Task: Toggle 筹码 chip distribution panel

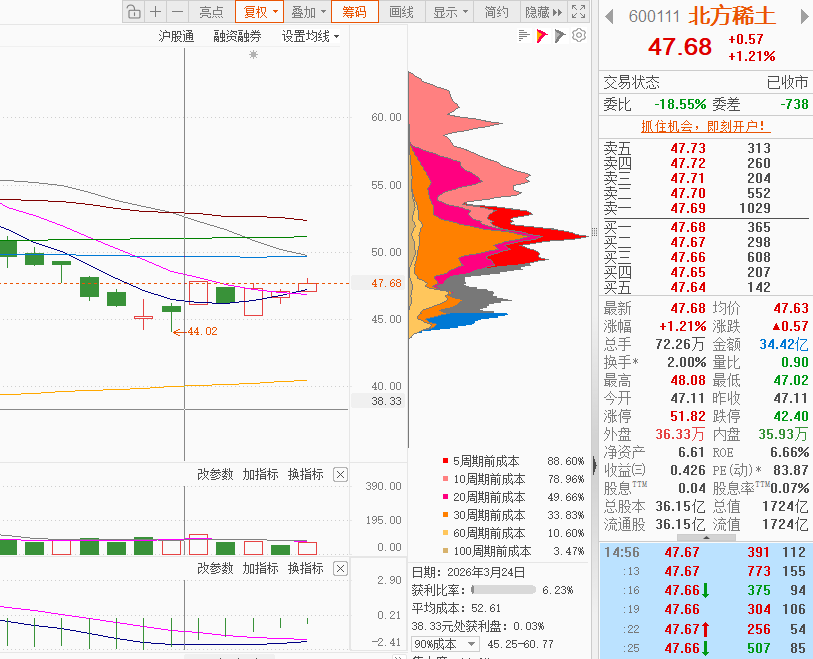Action: [355, 11]
